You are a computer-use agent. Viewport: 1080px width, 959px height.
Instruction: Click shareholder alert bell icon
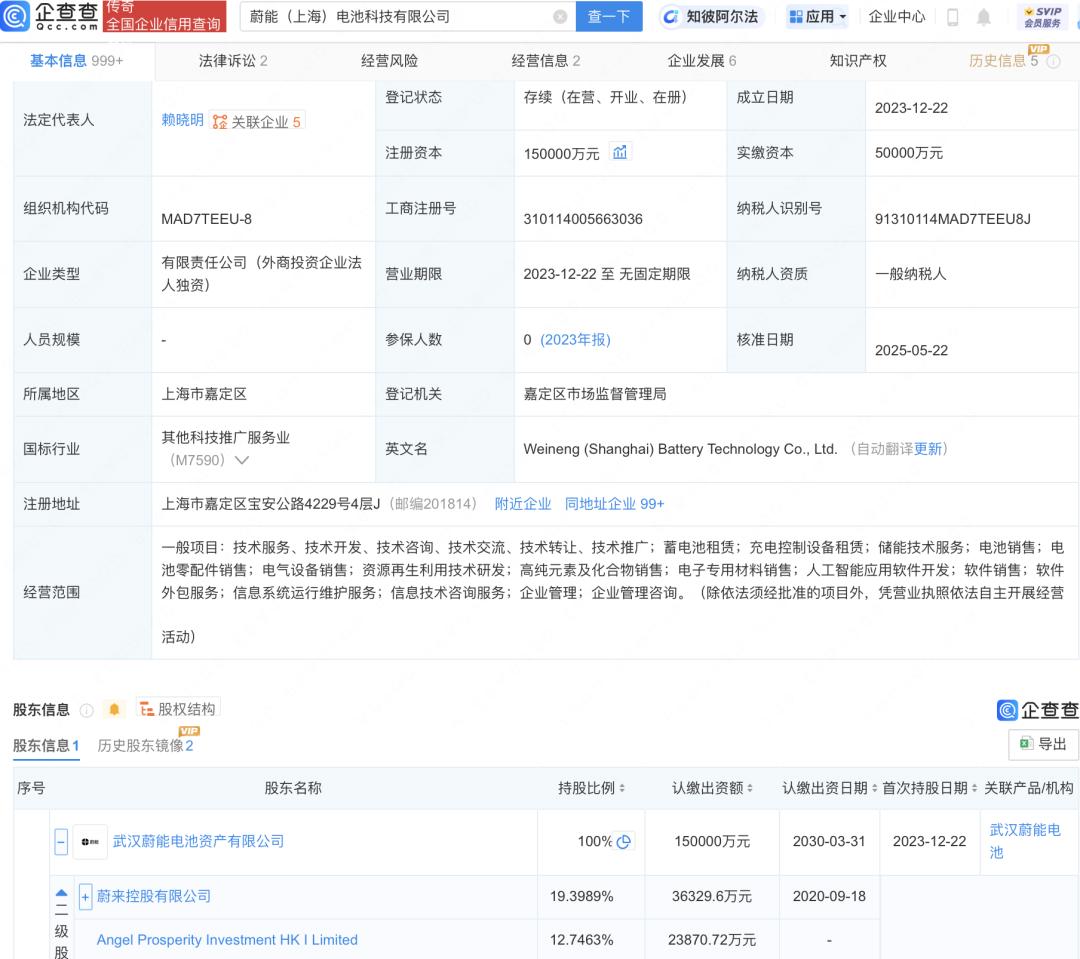(114, 709)
